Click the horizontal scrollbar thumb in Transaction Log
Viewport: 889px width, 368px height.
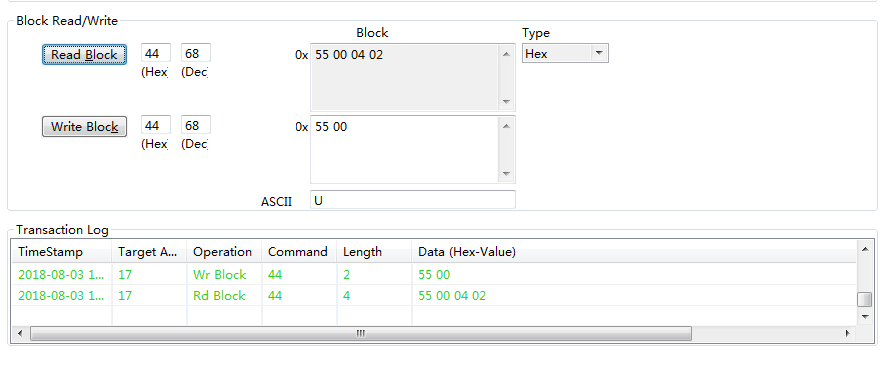click(361, 333)
